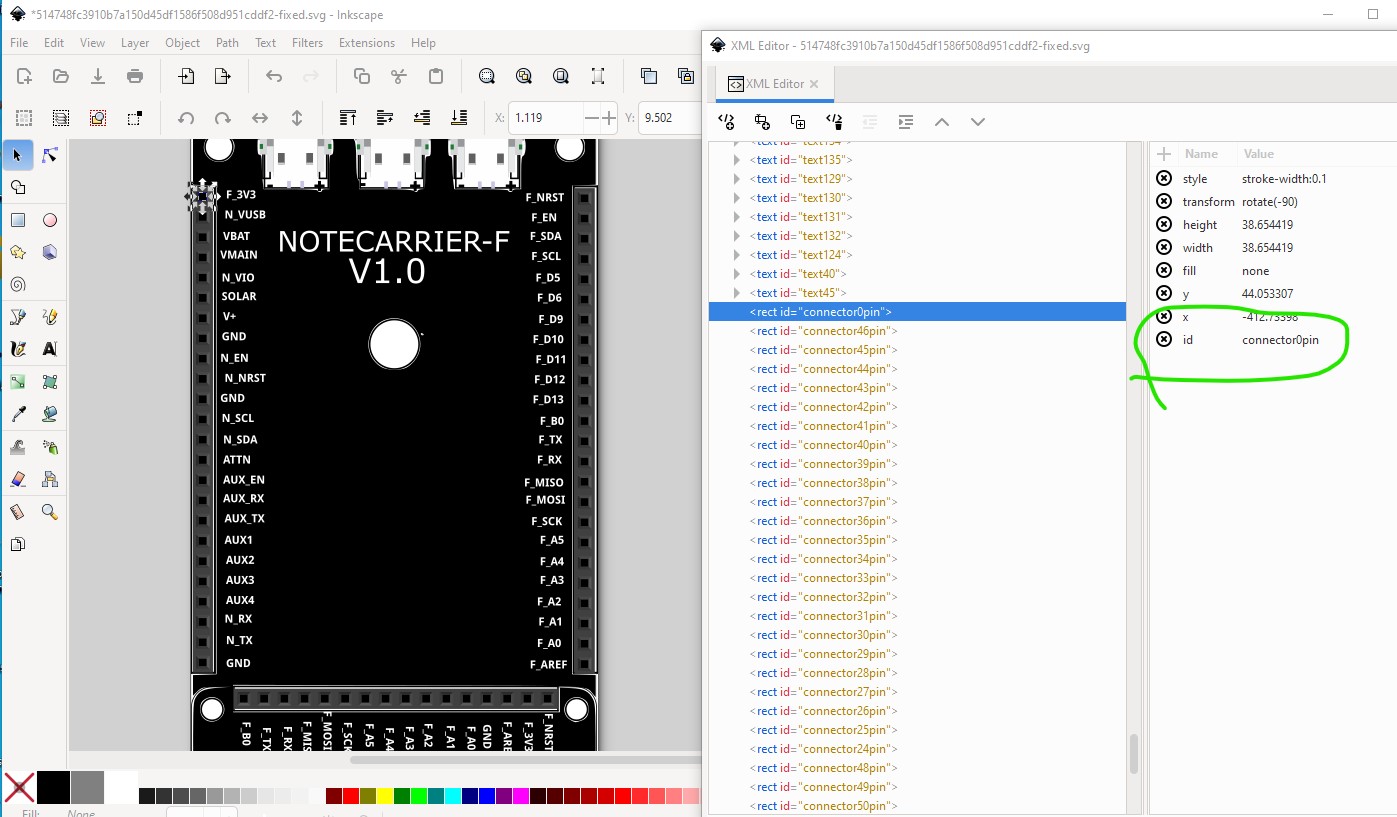Pick the black color swatch in palette
Screen dimensions: 1397x817
[53, 787]
